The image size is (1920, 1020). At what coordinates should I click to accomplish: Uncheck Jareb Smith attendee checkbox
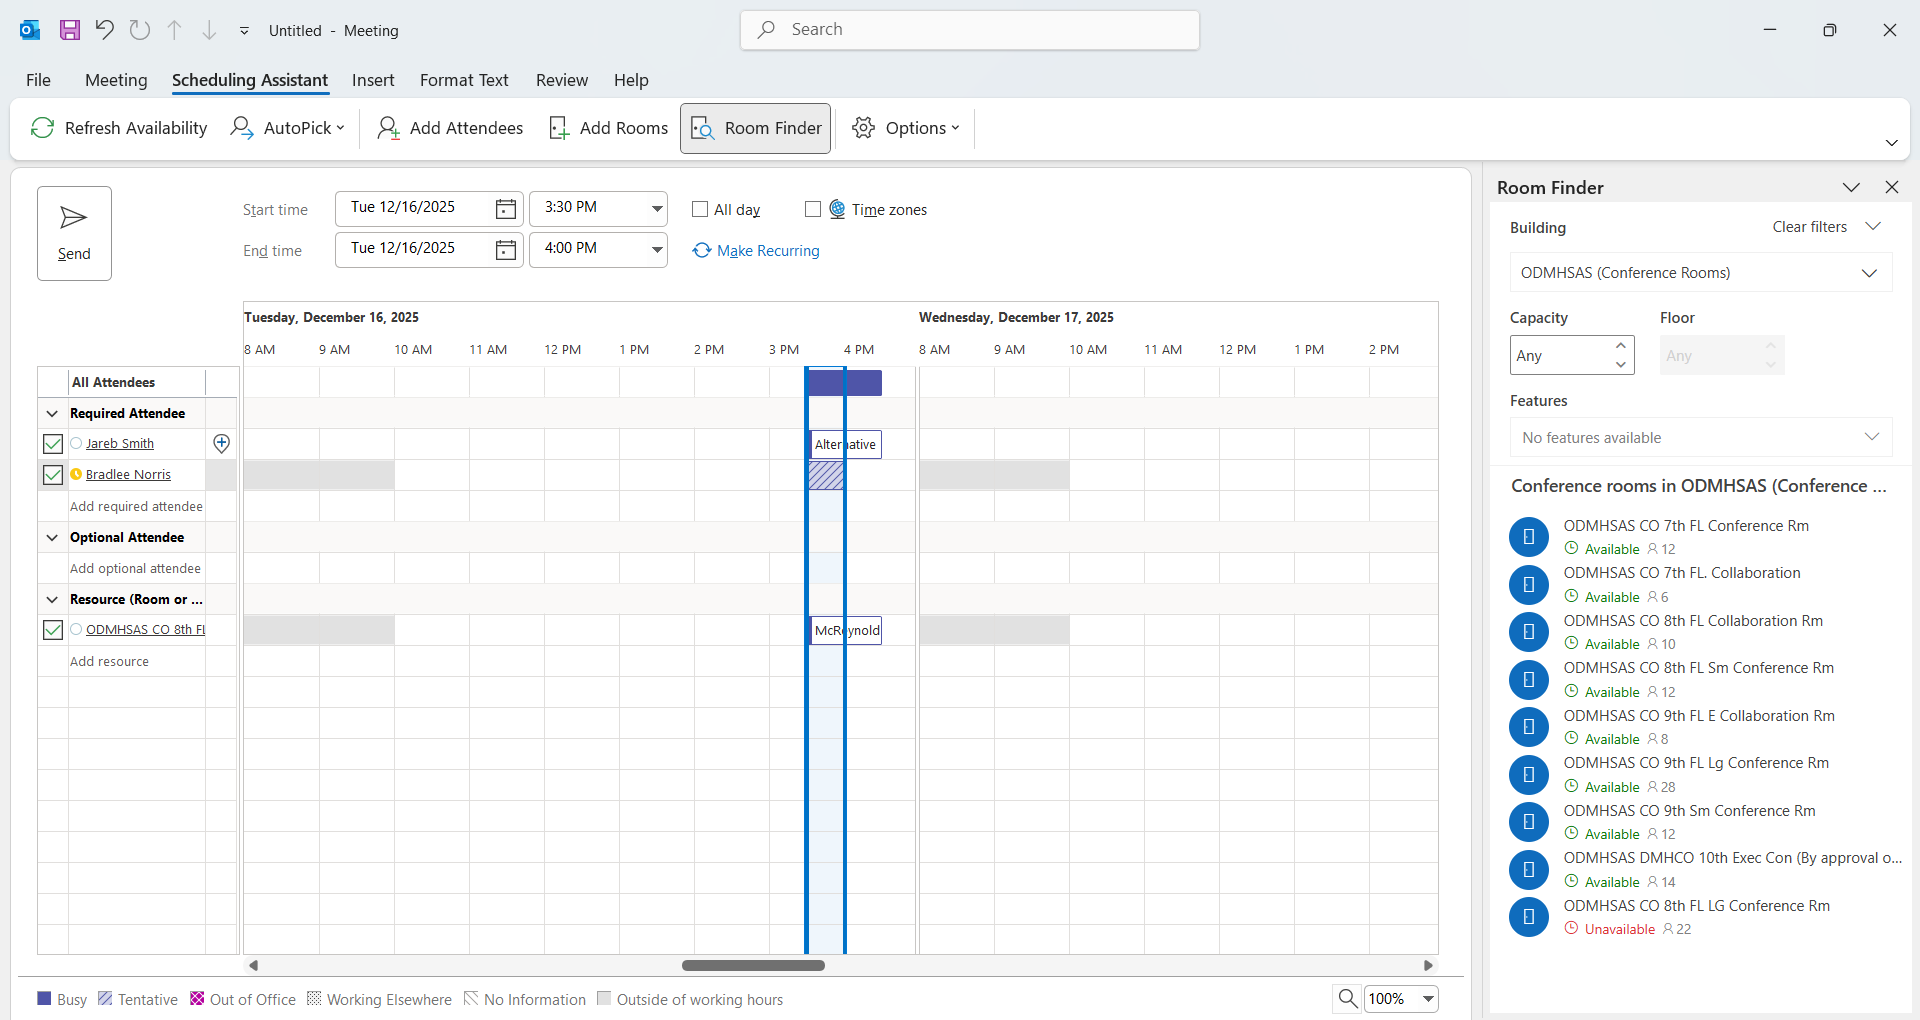click(53, 443)
